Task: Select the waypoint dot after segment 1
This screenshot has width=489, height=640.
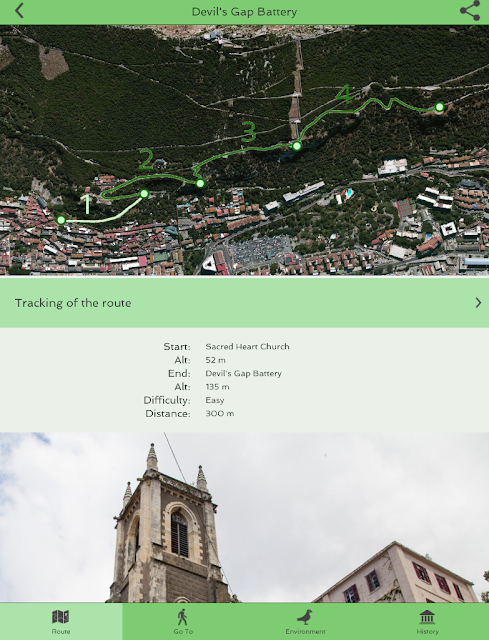Action: click(144, 193)
